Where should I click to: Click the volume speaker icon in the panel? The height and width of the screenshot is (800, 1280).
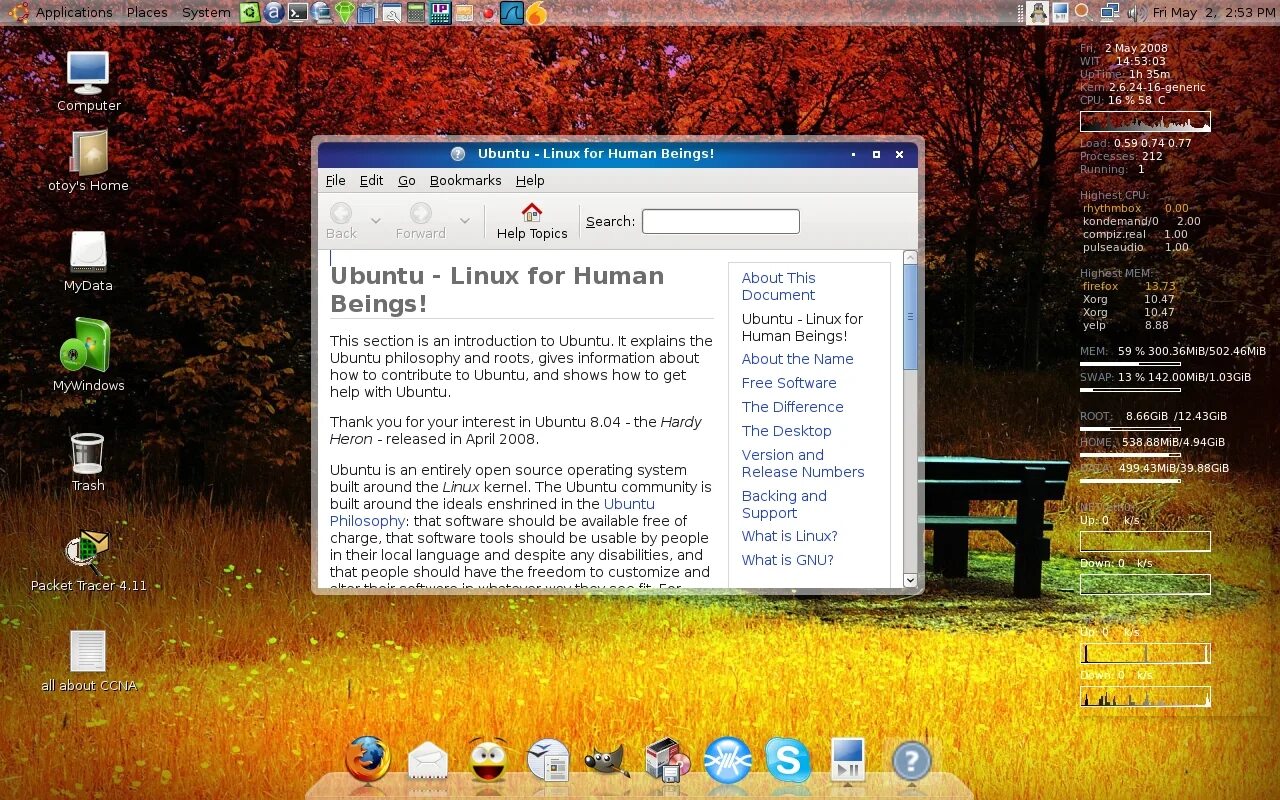click(x=1137, y=13)
